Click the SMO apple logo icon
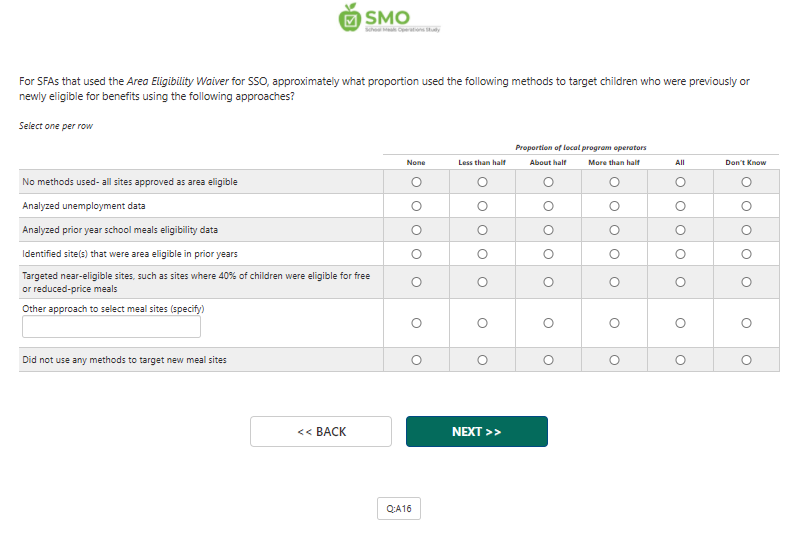The image size is (795, 536). click(x=350, y=17)
